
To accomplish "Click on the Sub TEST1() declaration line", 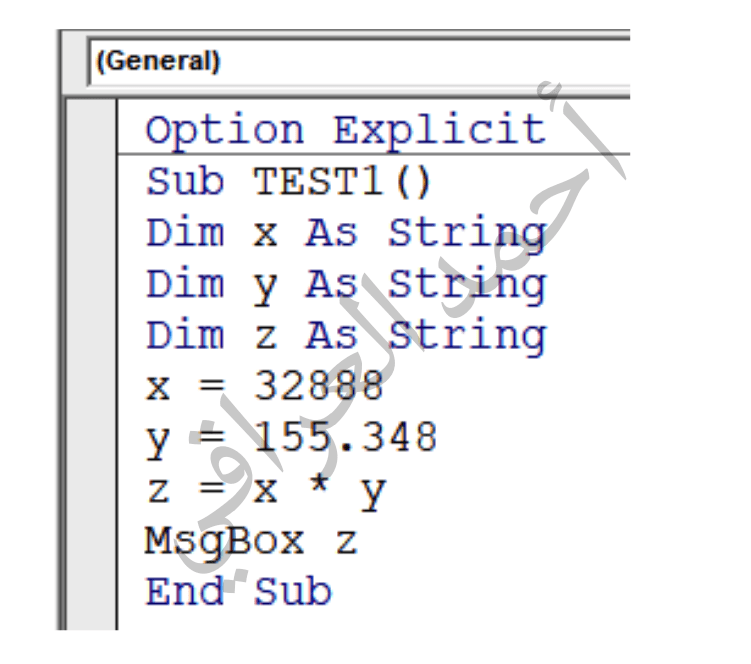I will click(x=288, y=182).
